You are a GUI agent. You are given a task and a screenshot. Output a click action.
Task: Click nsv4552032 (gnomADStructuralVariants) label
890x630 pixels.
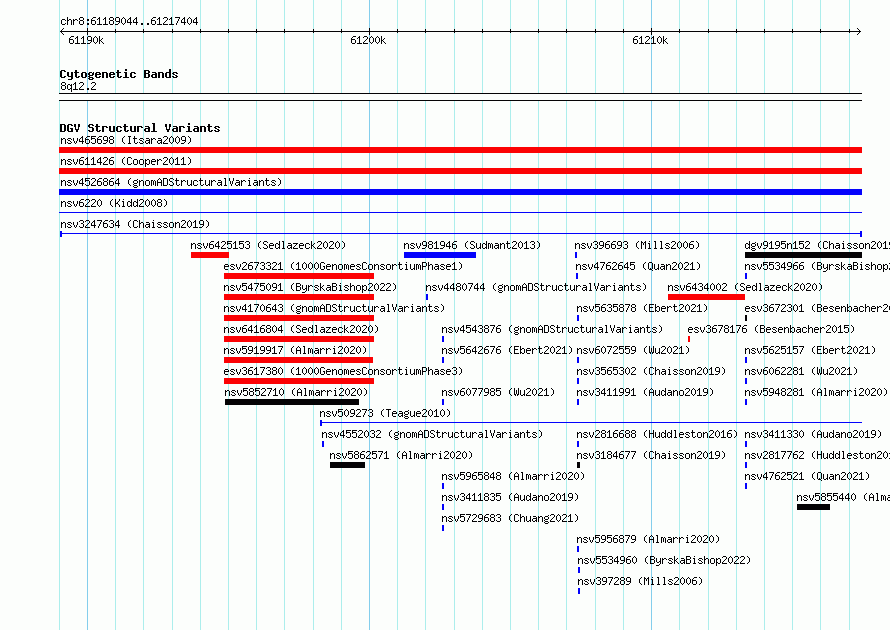click(432, 434)
